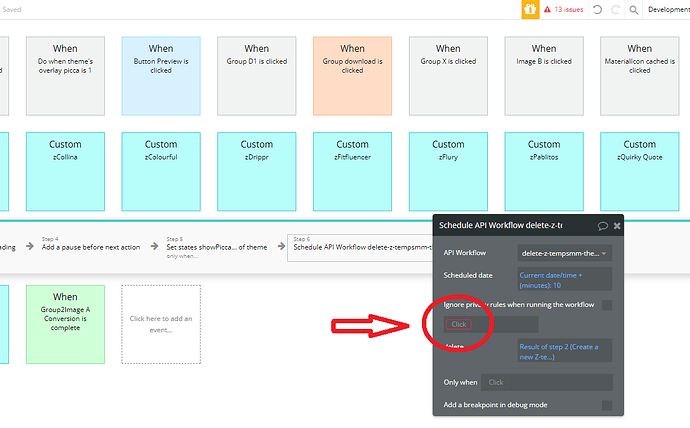Enable Add a breakpoint in debug mode

607,405
